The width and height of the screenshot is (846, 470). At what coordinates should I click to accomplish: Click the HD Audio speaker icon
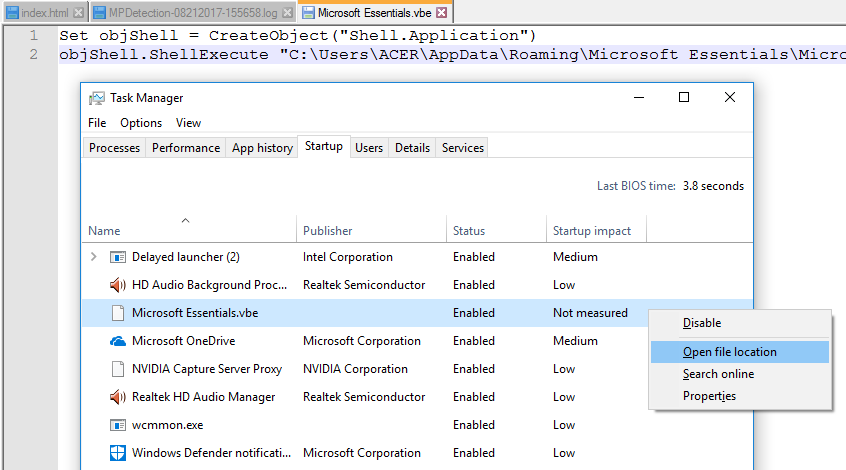tap(117, 285)
